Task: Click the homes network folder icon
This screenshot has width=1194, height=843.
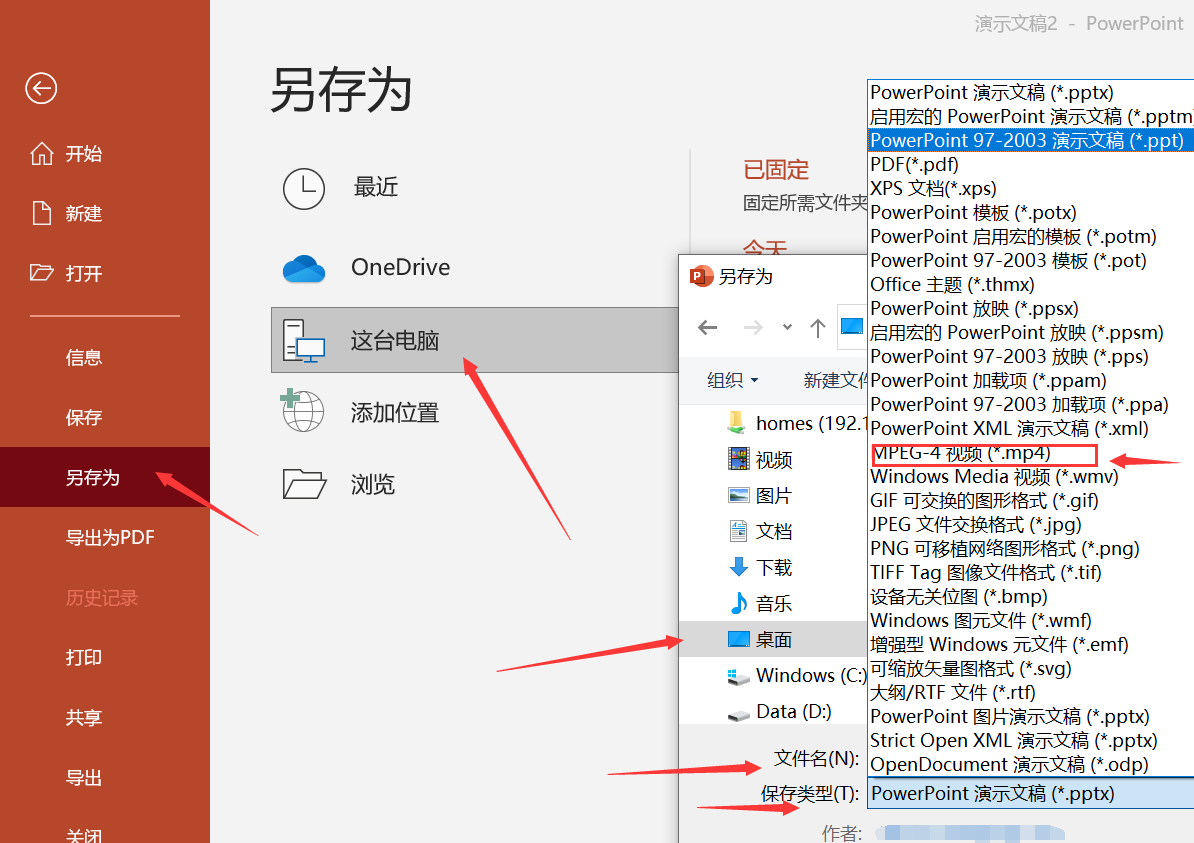Action: click(736, 423)
